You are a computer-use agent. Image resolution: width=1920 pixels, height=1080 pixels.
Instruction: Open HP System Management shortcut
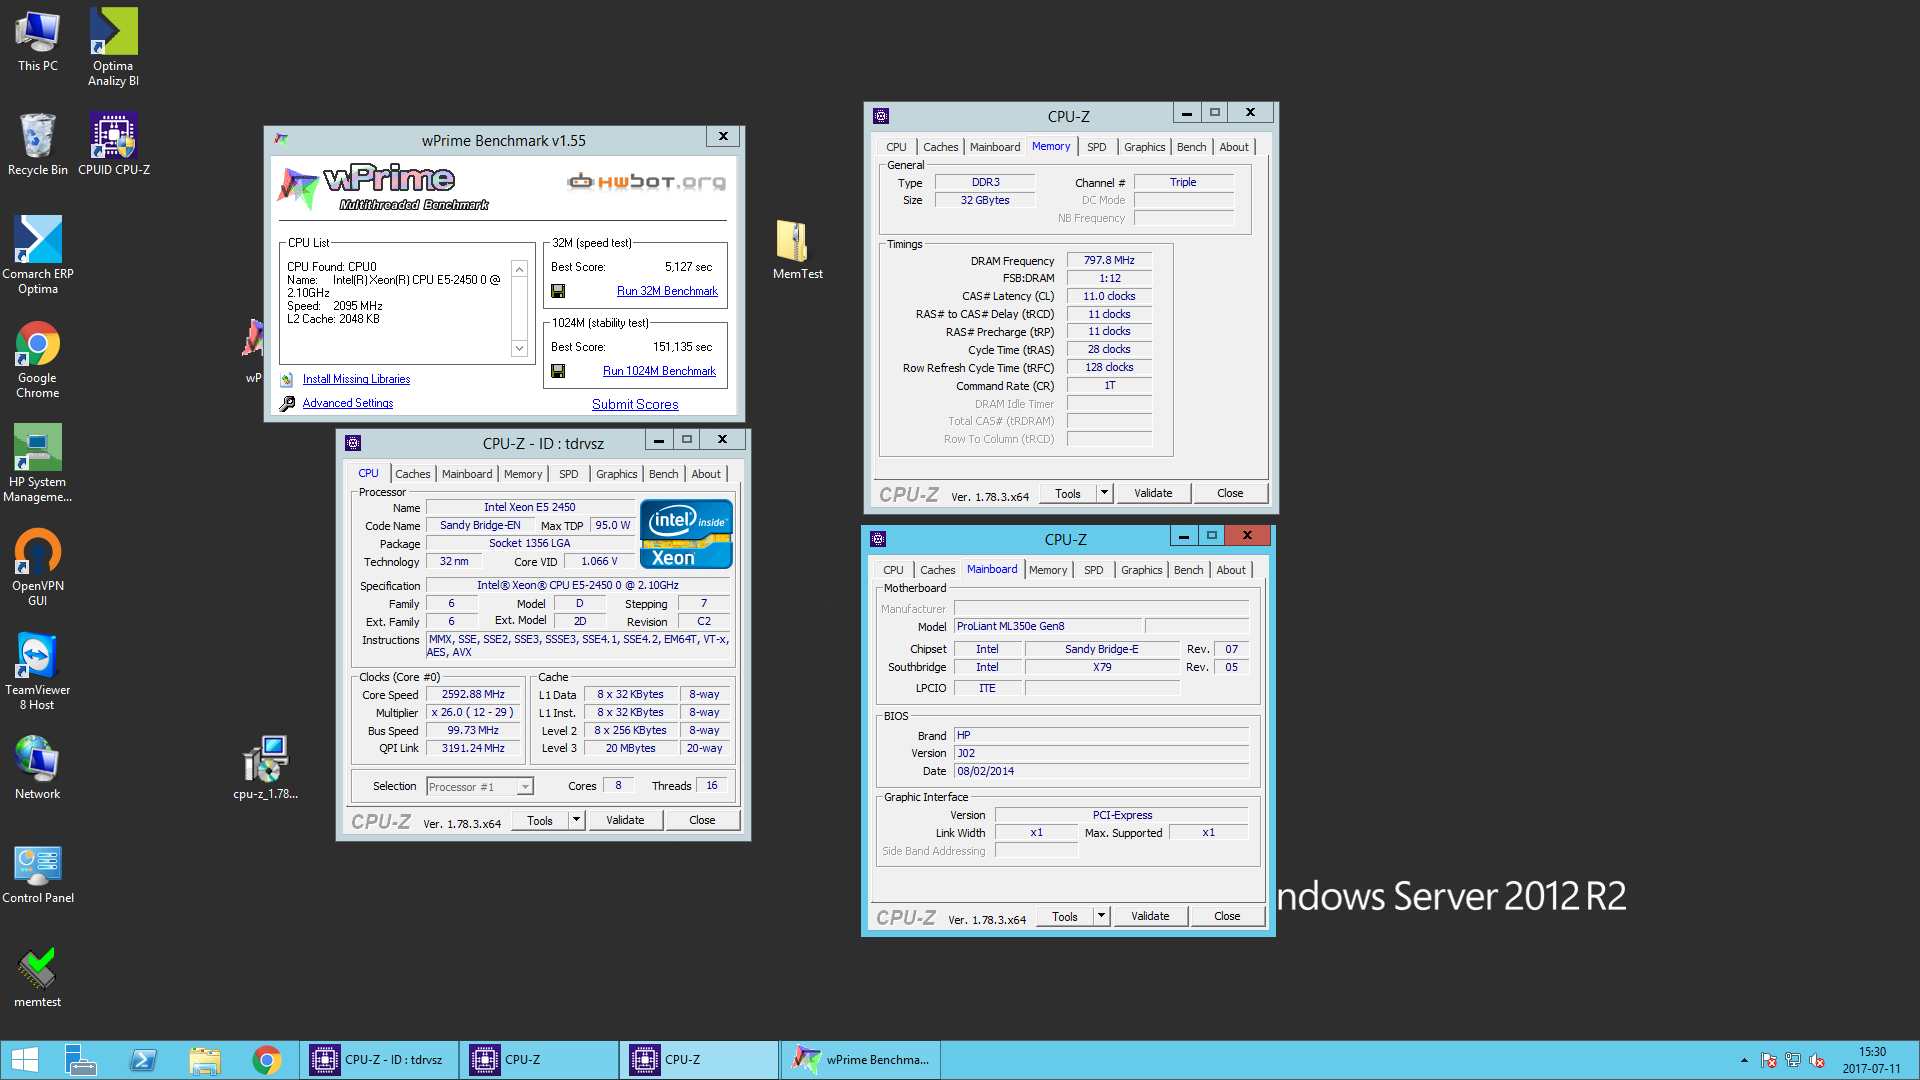click(38, 463)
